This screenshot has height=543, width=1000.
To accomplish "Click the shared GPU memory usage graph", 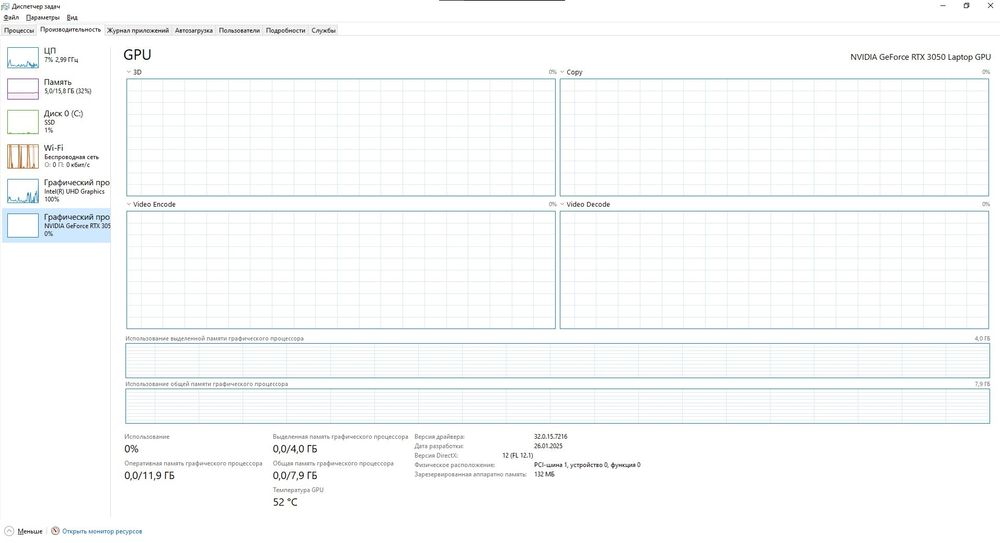I will 557,406.
